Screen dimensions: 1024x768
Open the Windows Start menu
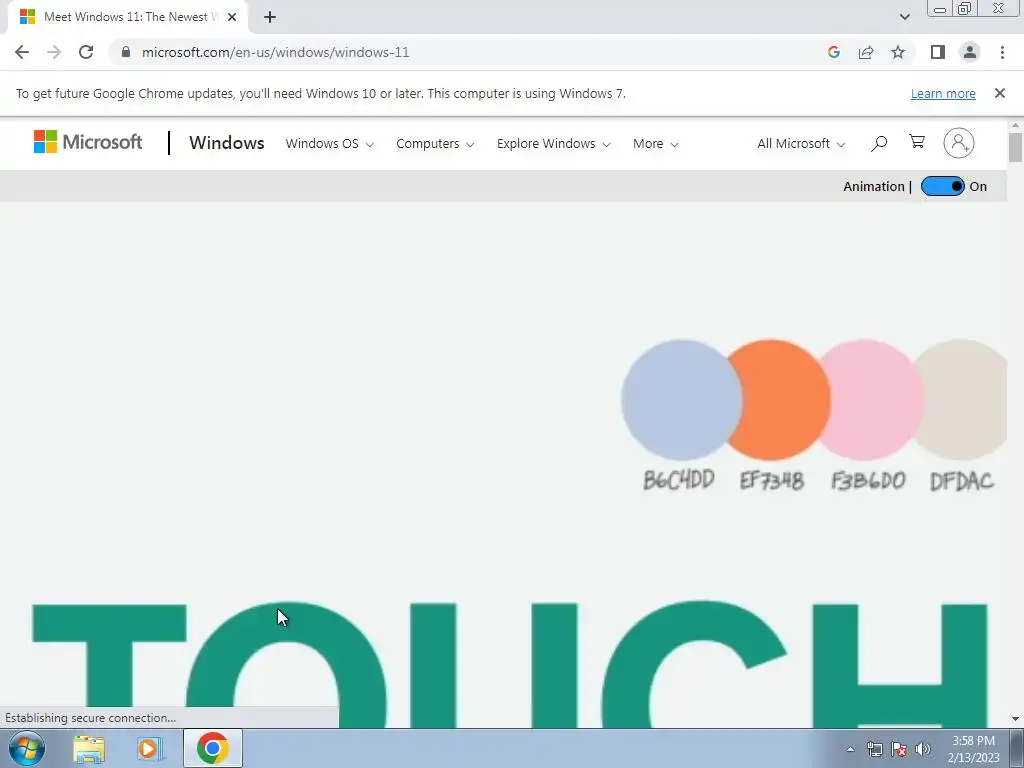coord(26,748)
